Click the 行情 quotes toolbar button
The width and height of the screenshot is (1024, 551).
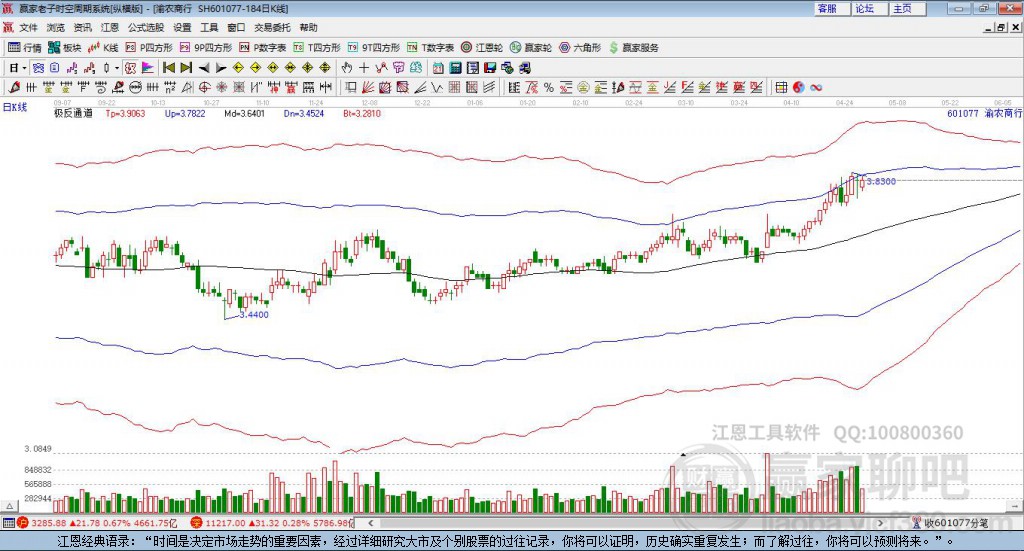(x=25, y=47)
